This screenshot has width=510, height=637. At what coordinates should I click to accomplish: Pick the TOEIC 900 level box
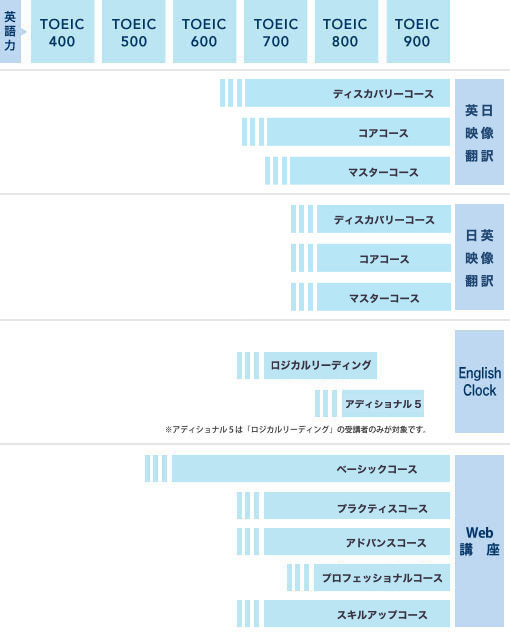(418, 31)
